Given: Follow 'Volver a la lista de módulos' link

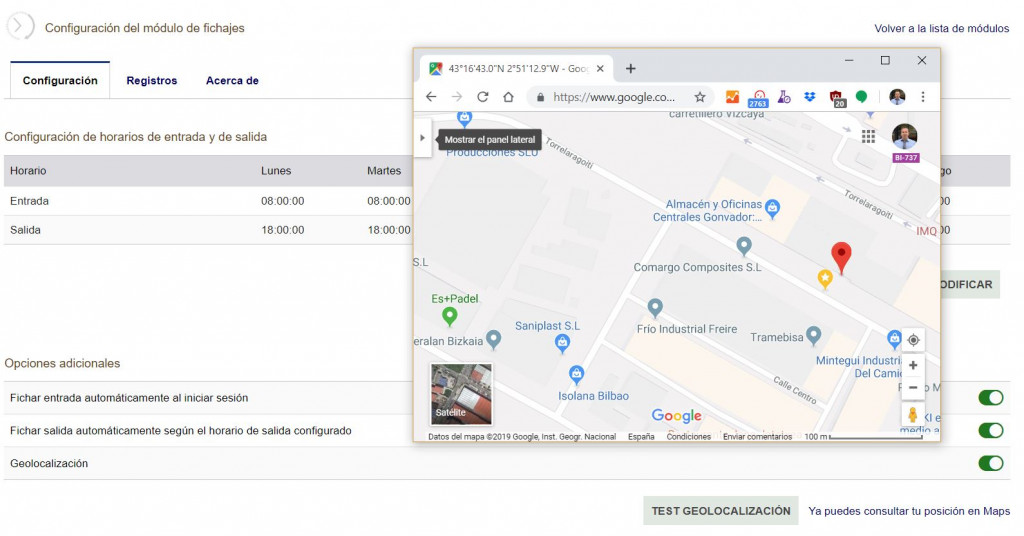Looking at the screenshot, I should pos(941,29).
